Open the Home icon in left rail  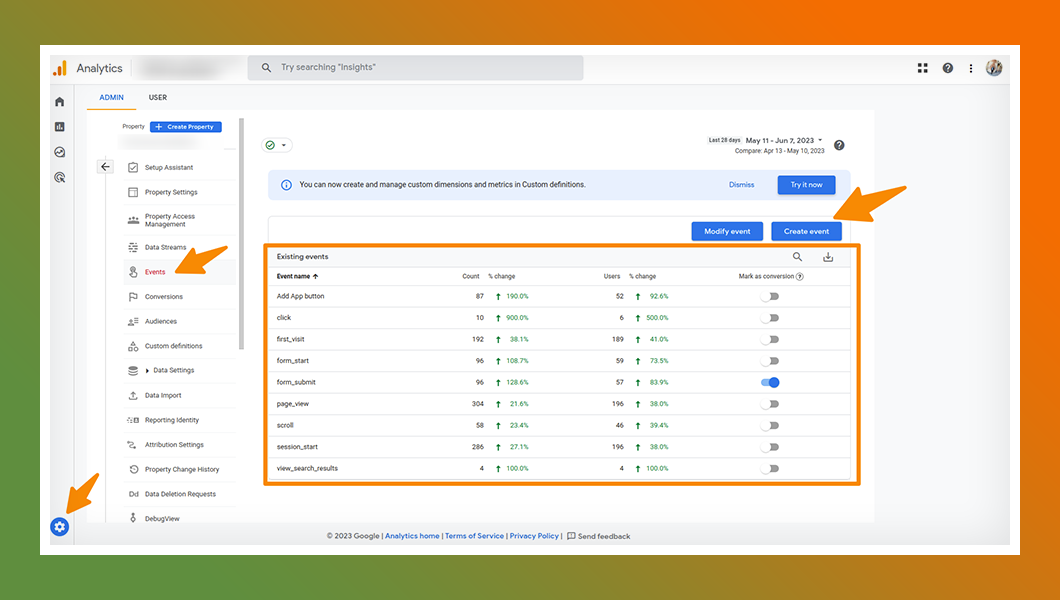point(60,102)
